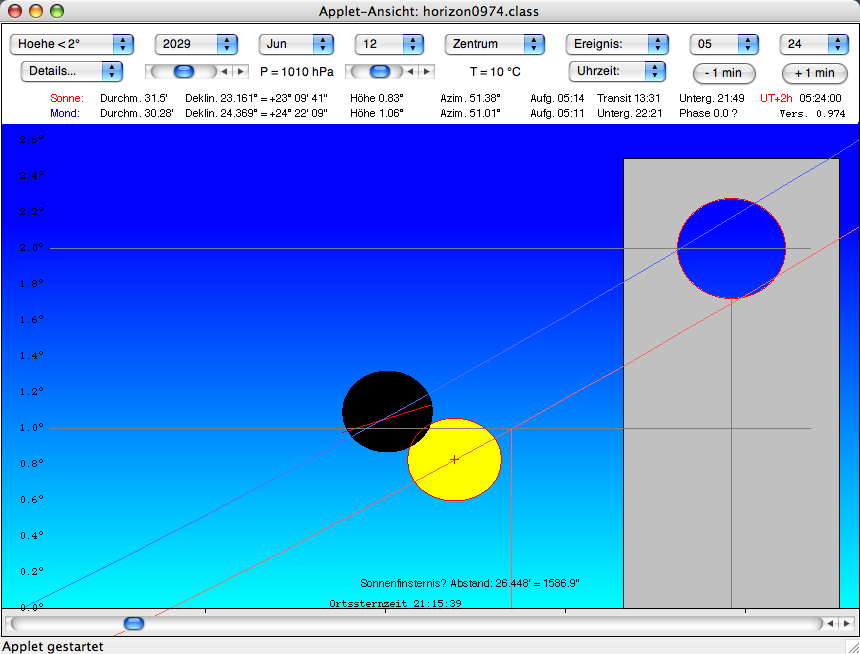
Task: Click the Sun Azim. 51.38° value
Action: [x=470, y=98]
